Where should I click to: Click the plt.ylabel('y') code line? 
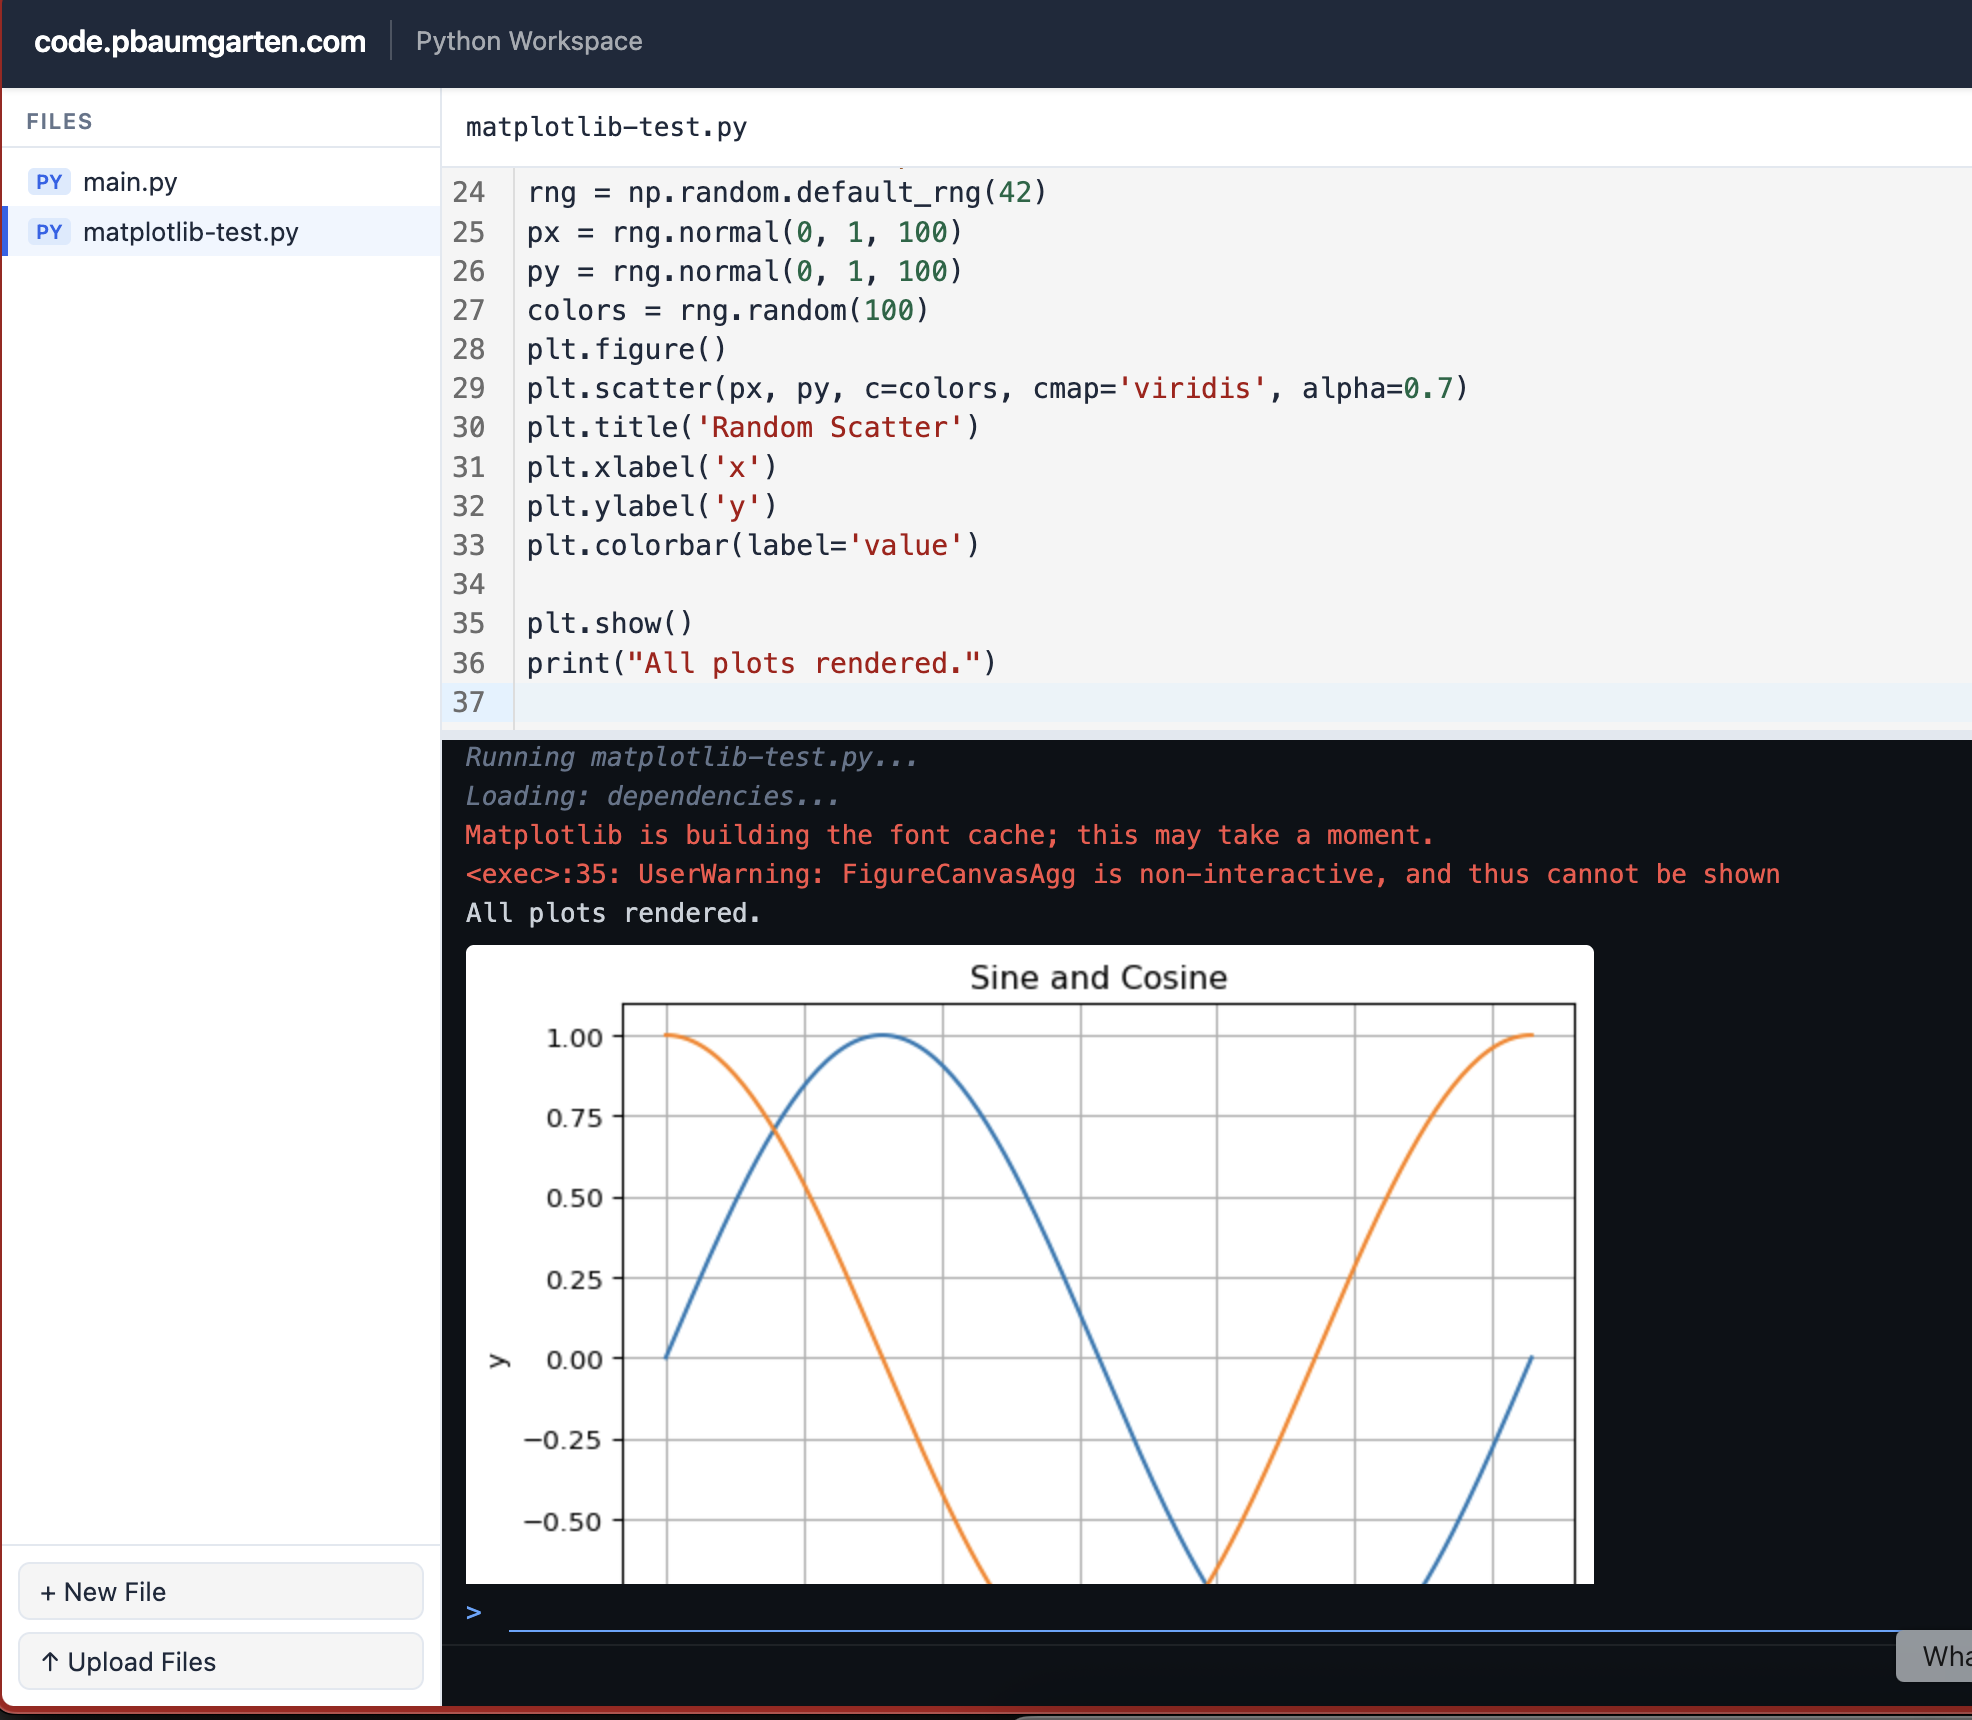point(652,506)
